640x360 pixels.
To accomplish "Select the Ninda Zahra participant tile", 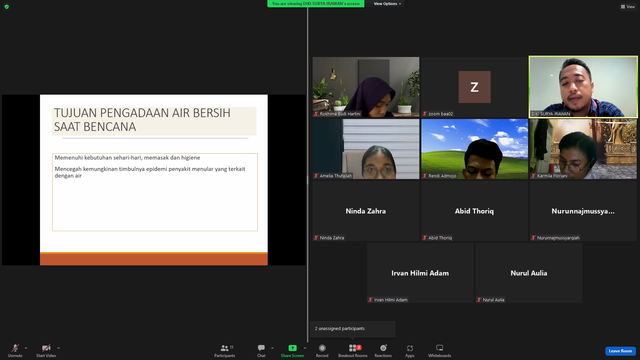I will click(366, 211).
